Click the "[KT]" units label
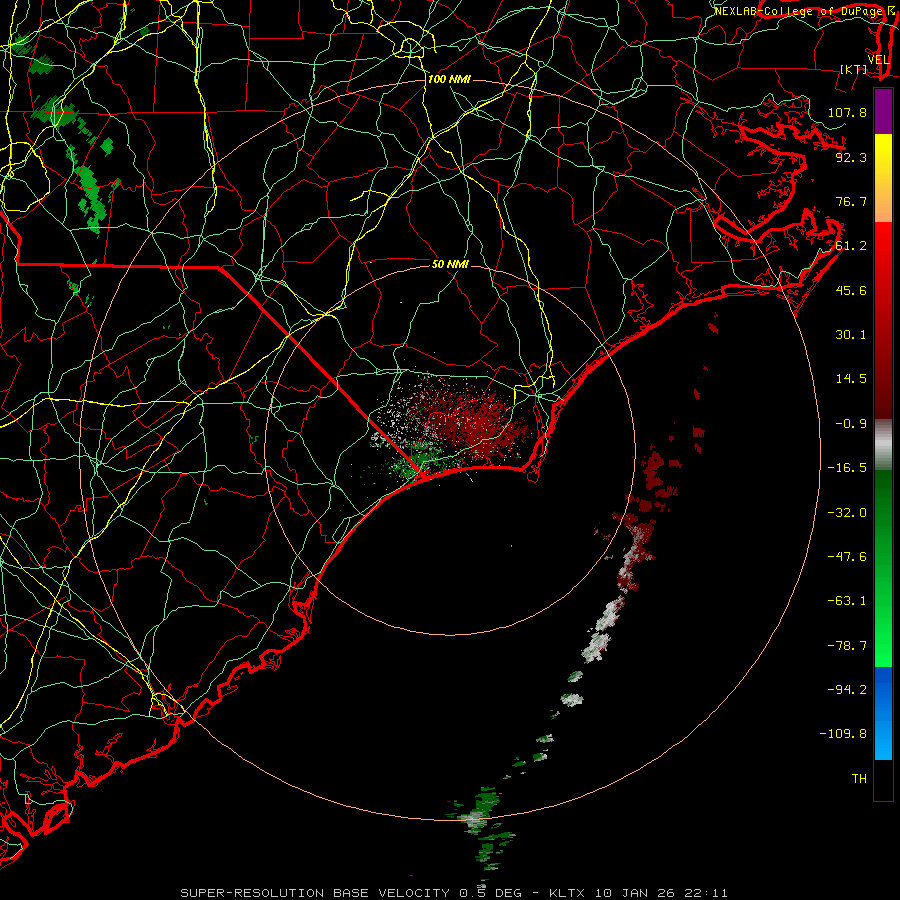900x900 pixels. click(x=854, y=69)
